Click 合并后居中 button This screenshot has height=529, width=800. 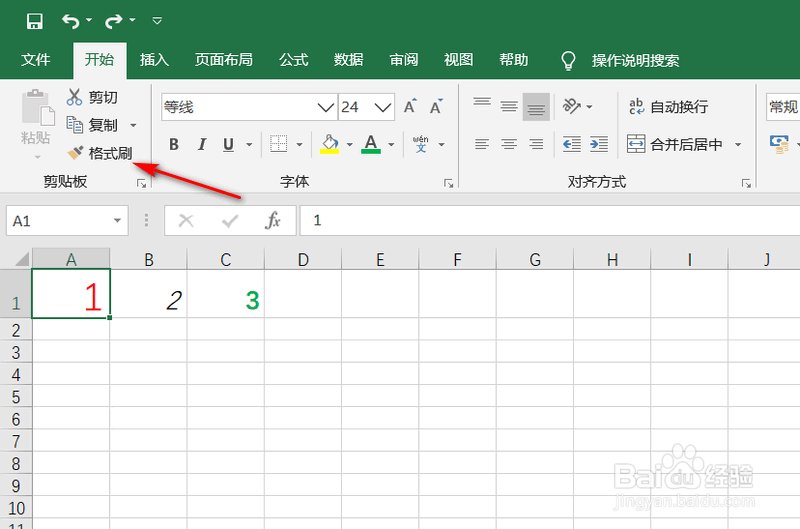[675, 144]
